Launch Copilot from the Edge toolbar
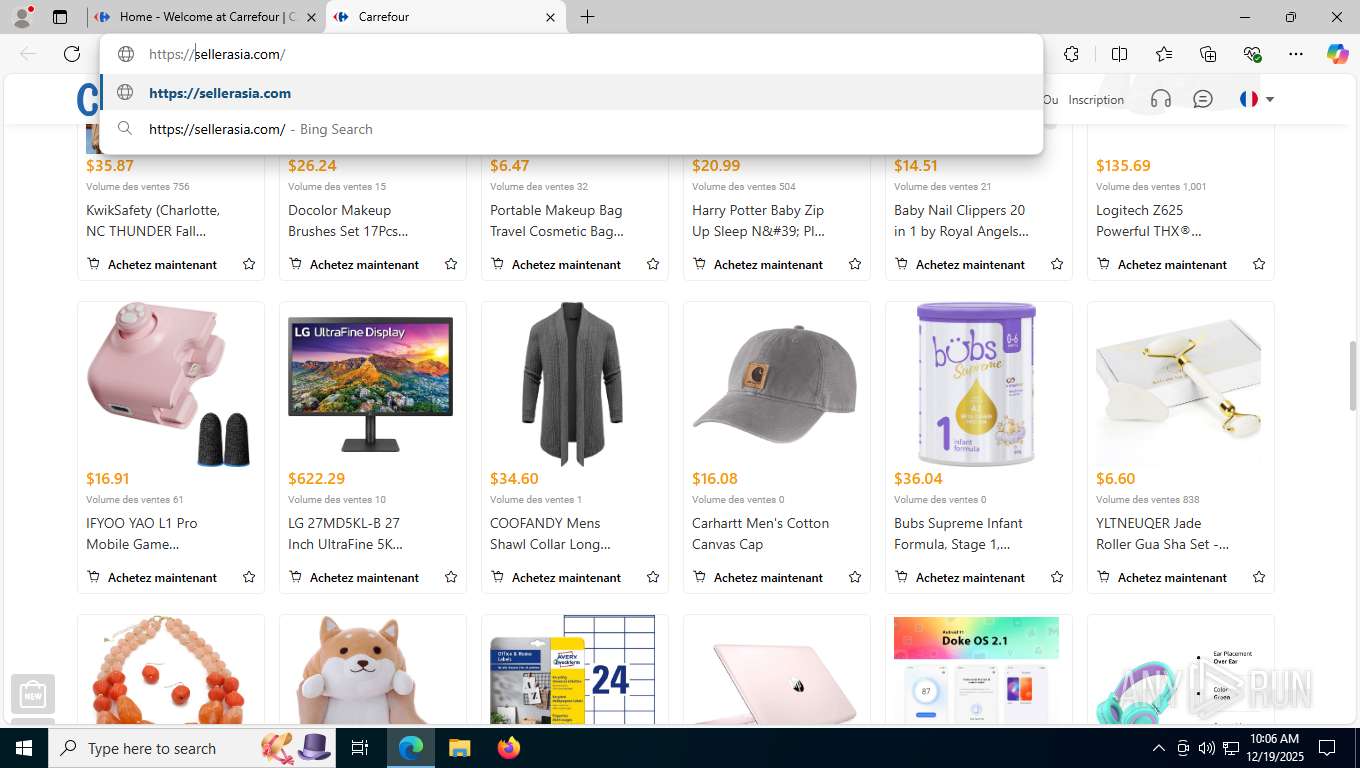The width and height of the screenshot is (1360, 768). point(1337,54)
